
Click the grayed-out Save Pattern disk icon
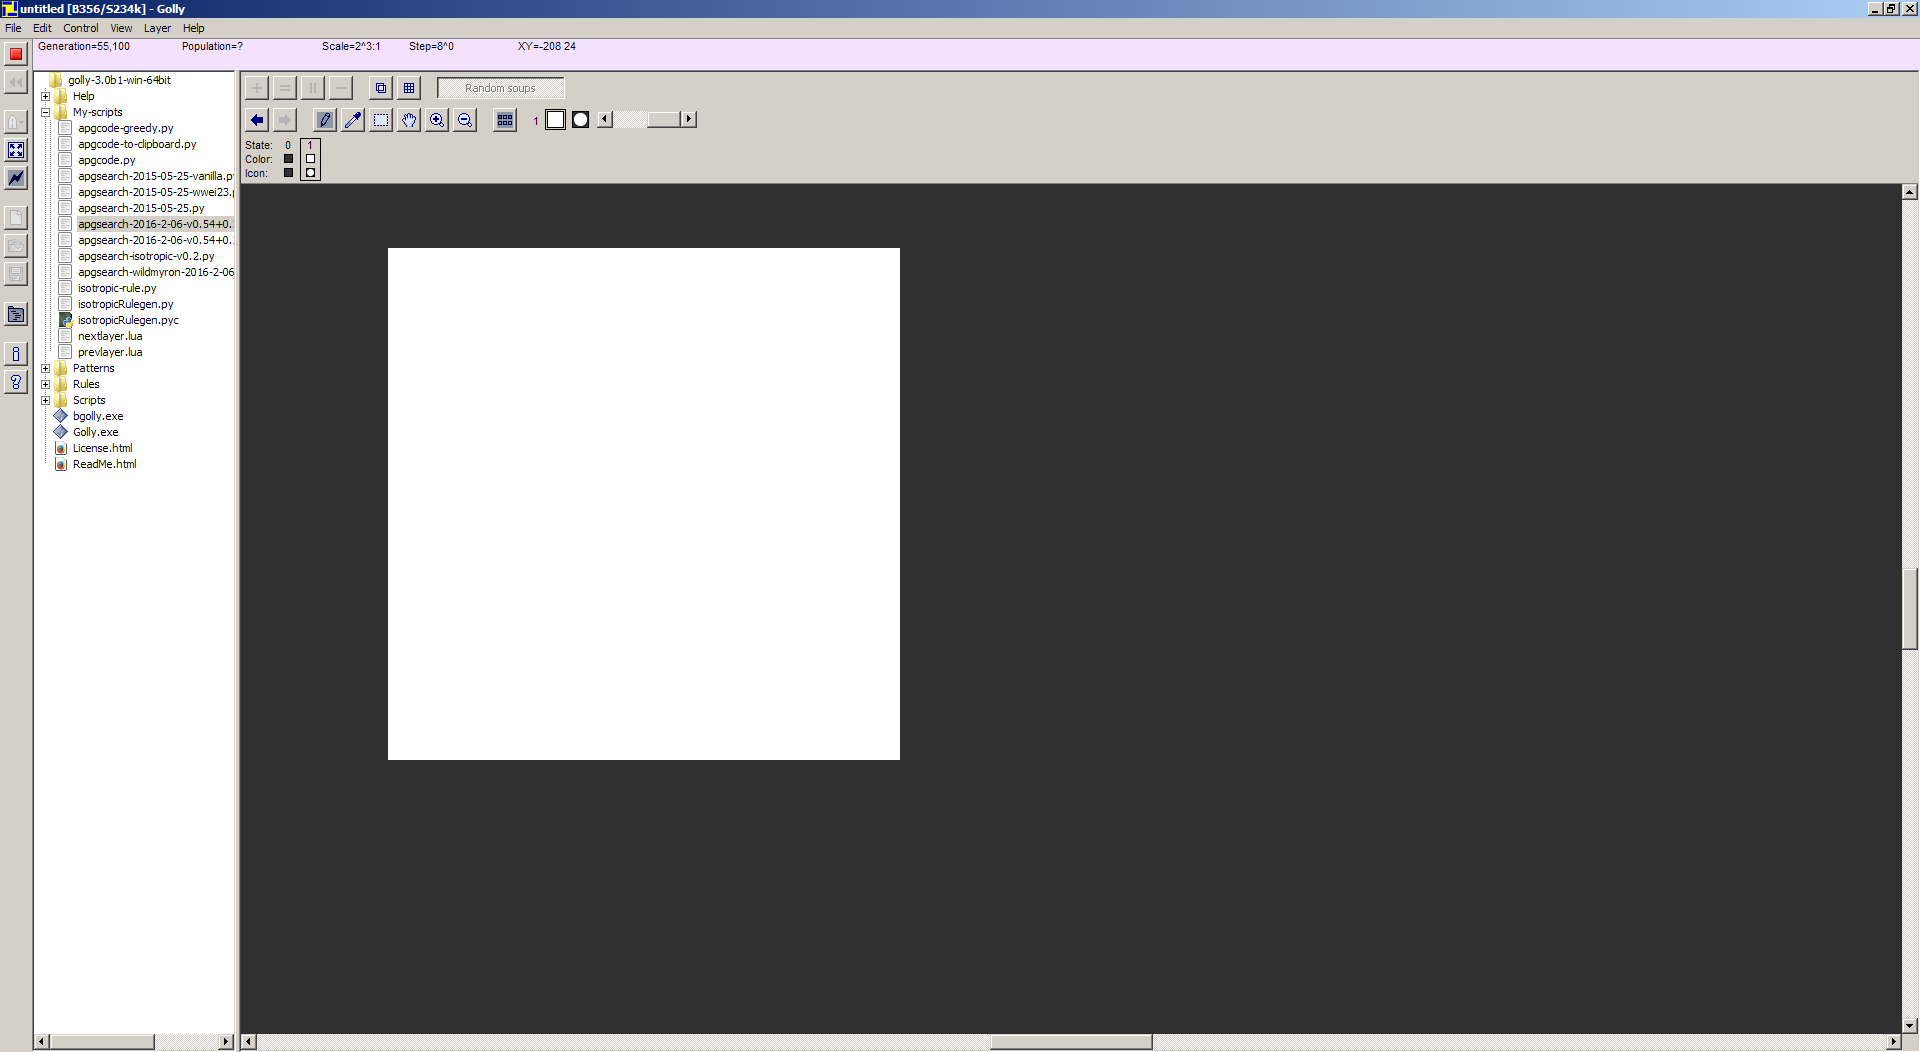click(x=16, y=274)
